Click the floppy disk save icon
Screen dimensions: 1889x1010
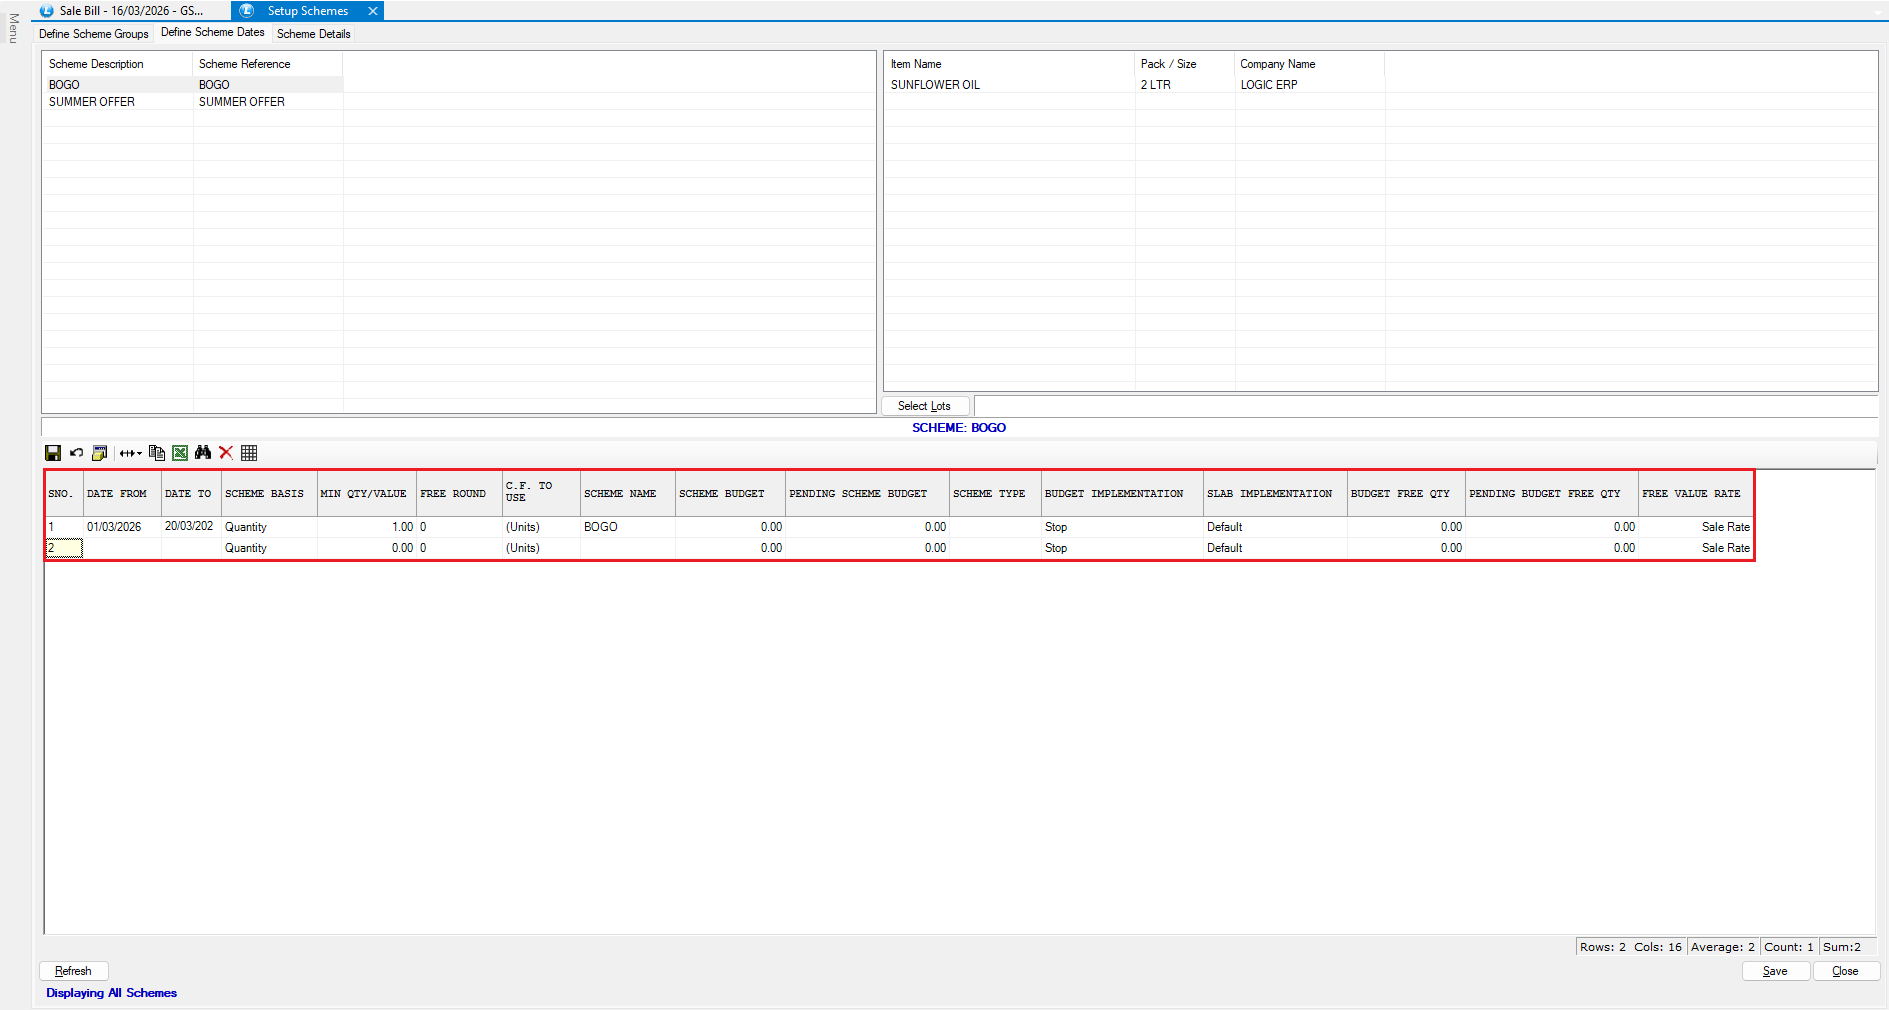click(x=53, y=453)
